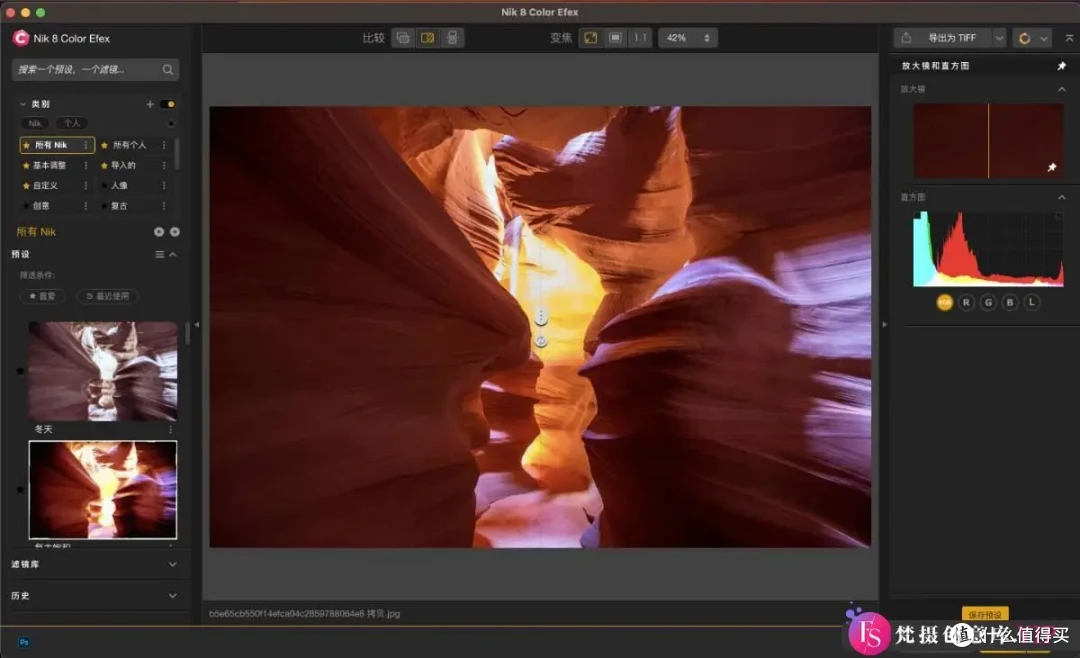Set zoom to 1:1

[x=641, y=38]
